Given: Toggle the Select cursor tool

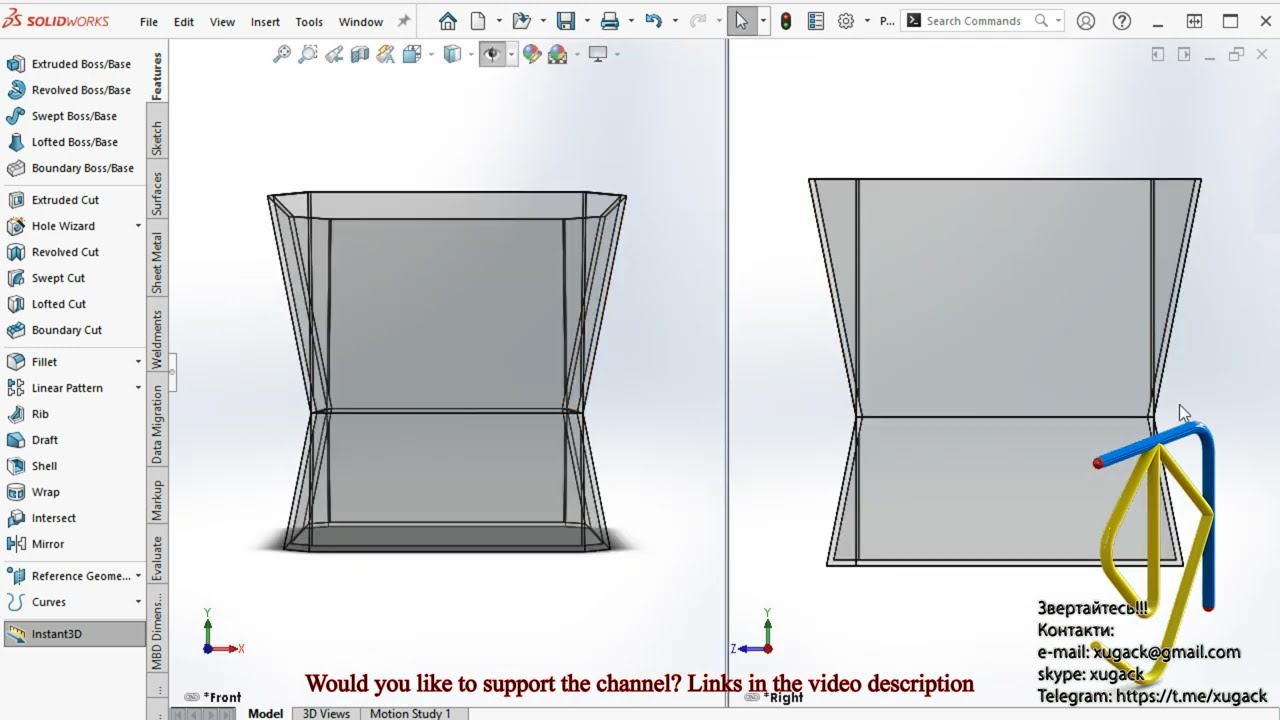Looking at the screenshot, I should tap(741, 21).
